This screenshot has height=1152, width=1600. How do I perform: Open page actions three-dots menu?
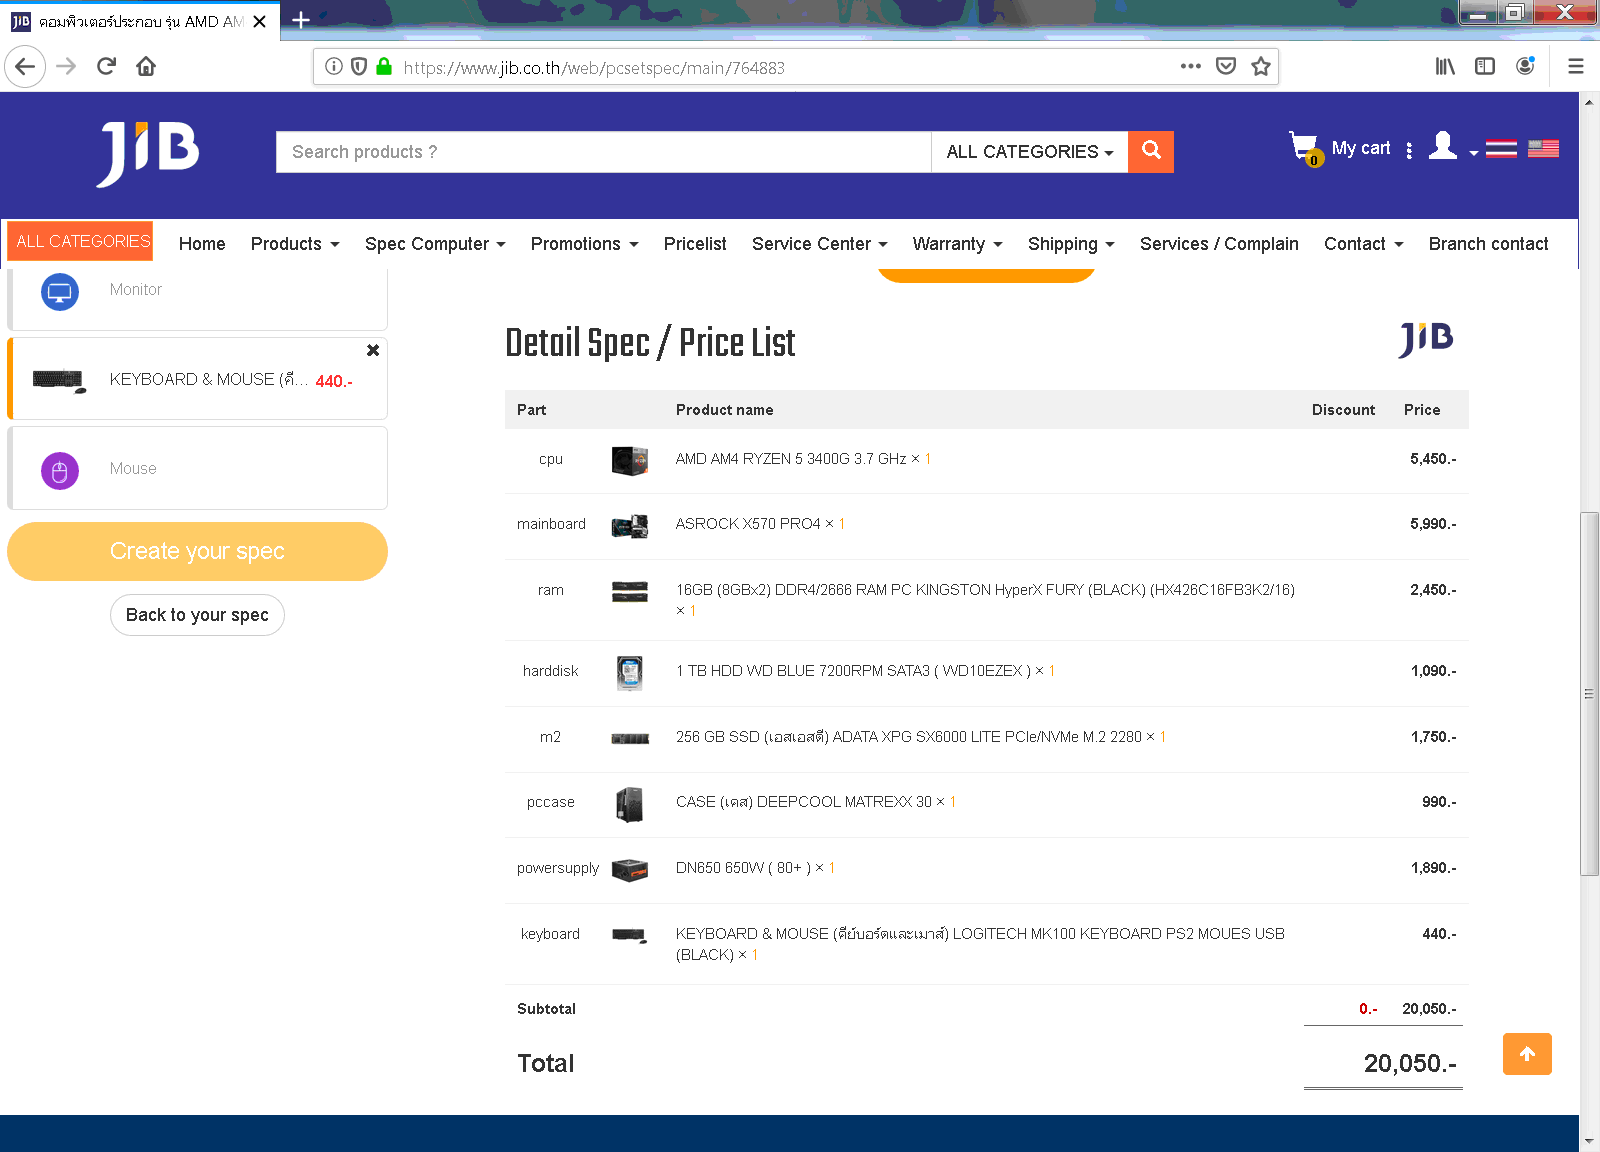(x=1190, y=67)
